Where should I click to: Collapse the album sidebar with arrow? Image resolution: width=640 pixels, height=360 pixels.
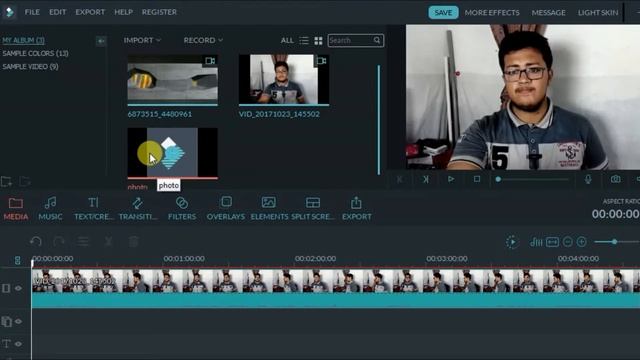click(101, 41)
